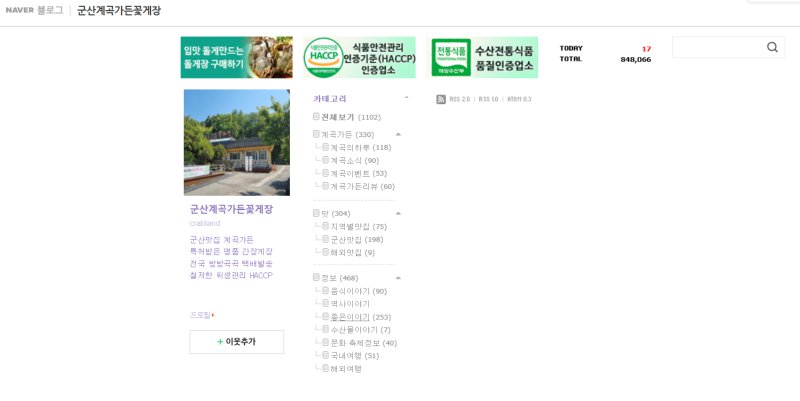Image resolution: width=800 pixels, height=401 pixels.
Task: Open the 군산맛집 (198) category
Action: (x=357, y=240)
